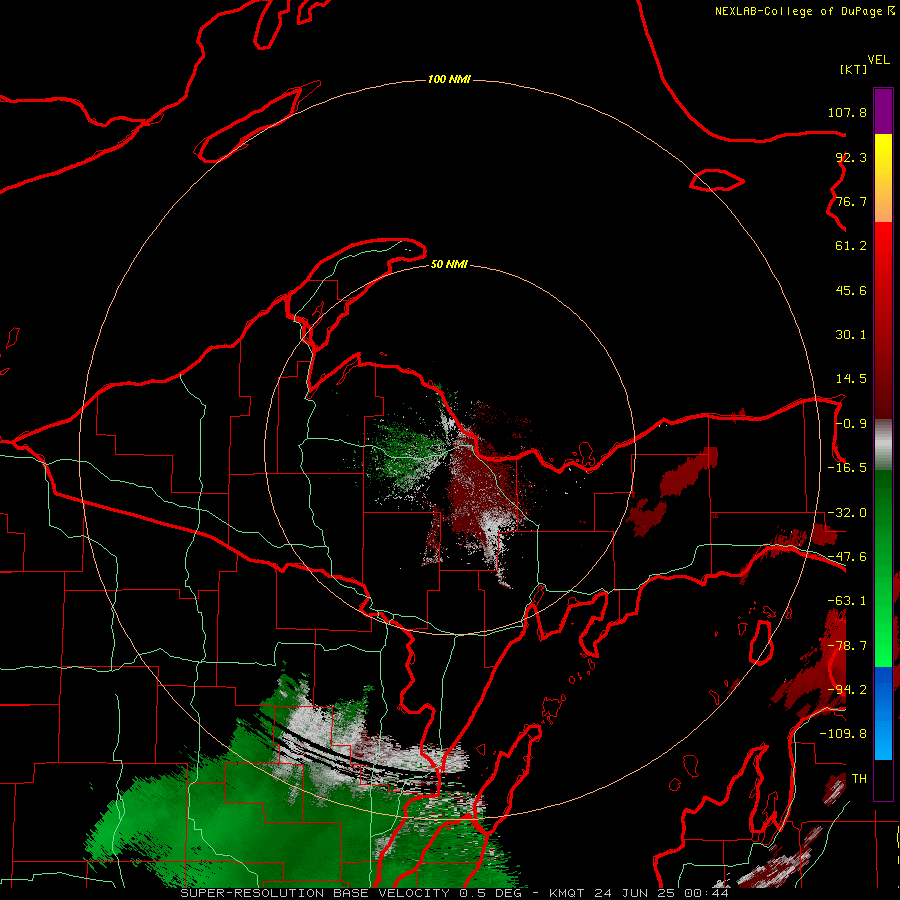Image resolution: width=900 pixels, height=900 pixels.
Task: Click the NEXLAB-College of DuPage credit text
Action: pos(799,11)
